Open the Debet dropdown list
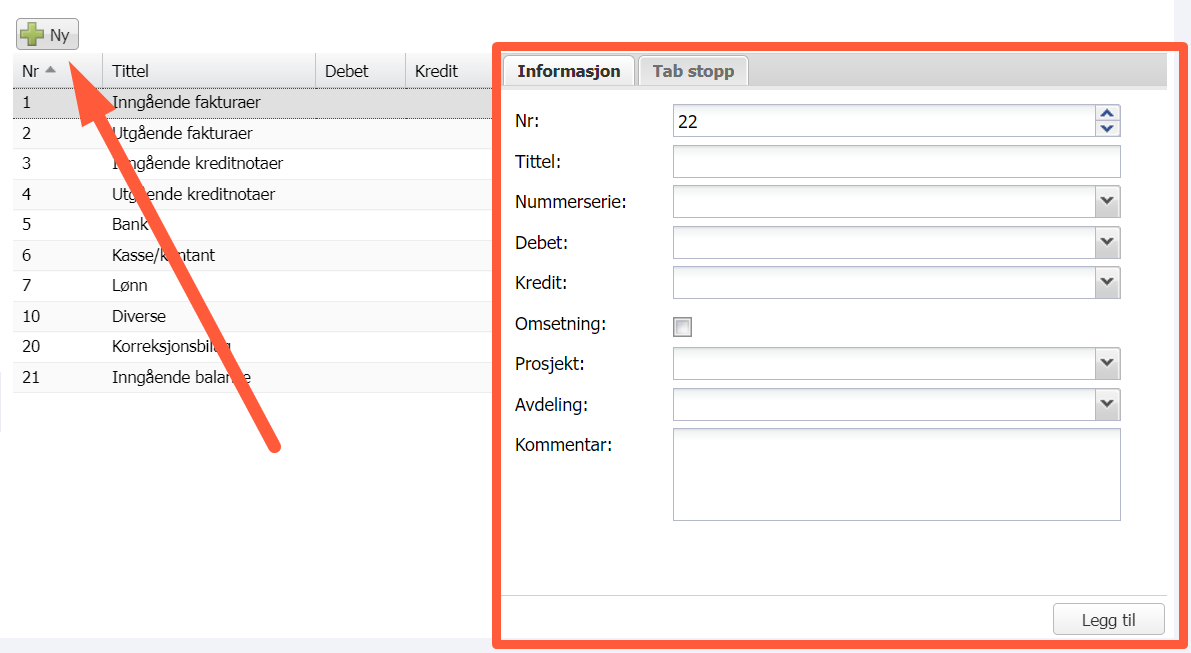 [1107, 243]
